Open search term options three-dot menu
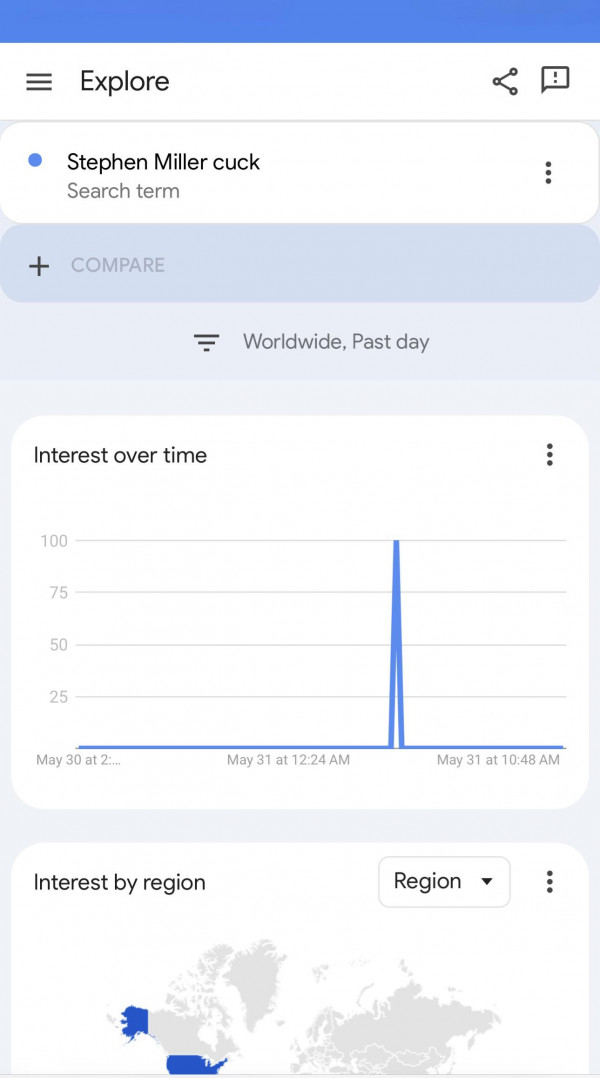This screenshot has width=600, height=1078. point(548,173)
